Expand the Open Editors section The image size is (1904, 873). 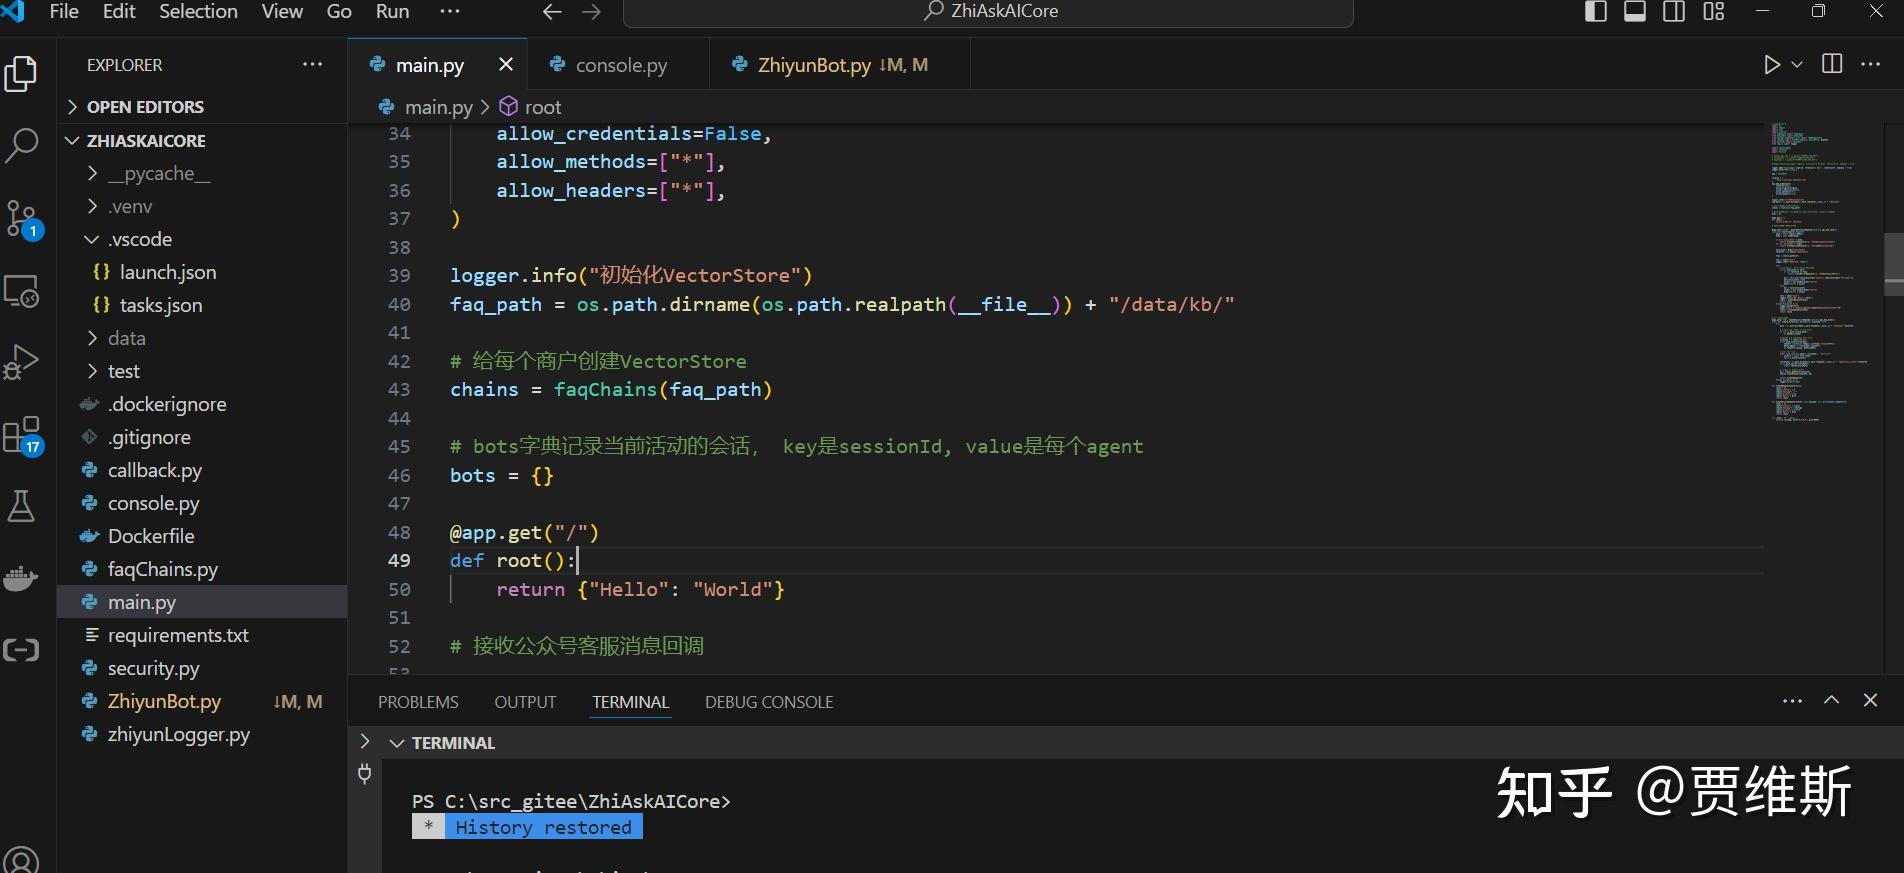[x=202, y=107]
